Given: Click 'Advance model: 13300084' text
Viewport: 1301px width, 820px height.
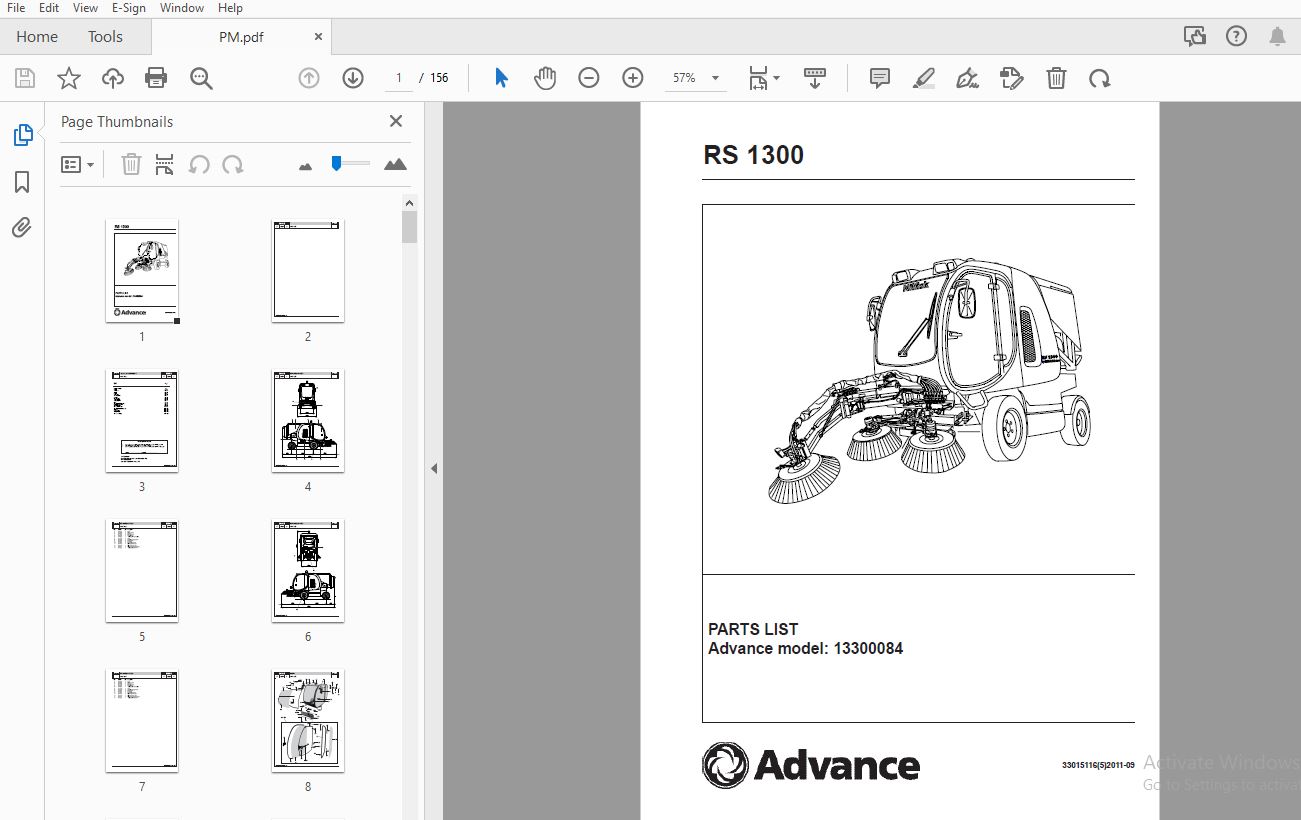Looking at the screenshot, I should click(x=805, y=648).
